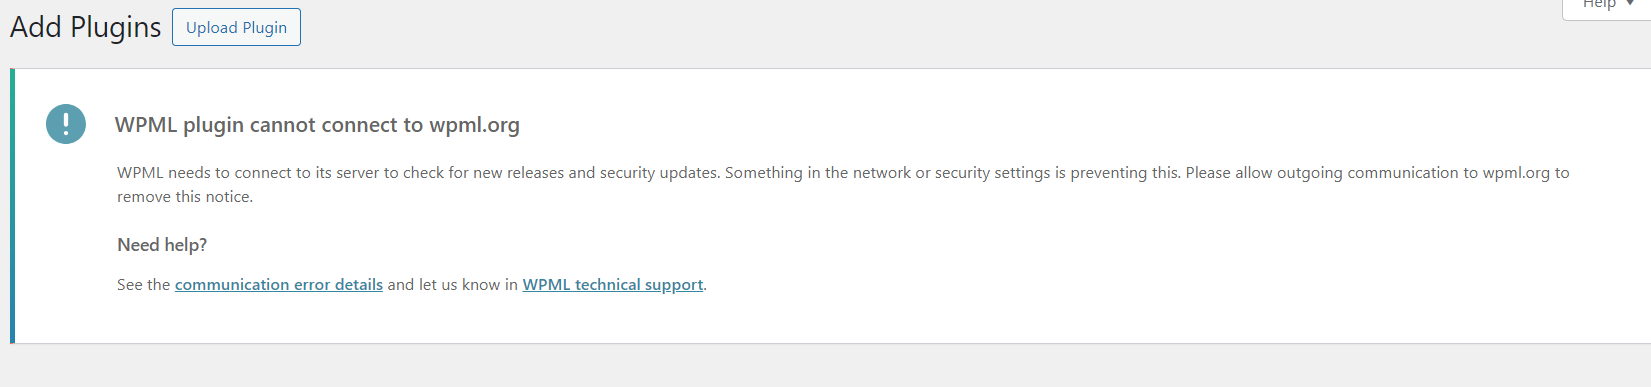Image resolution: width=1651 pixels, height=387 pixels.
Task: Click the 'Need help?' subheading
Action: [x=162, y=245]
